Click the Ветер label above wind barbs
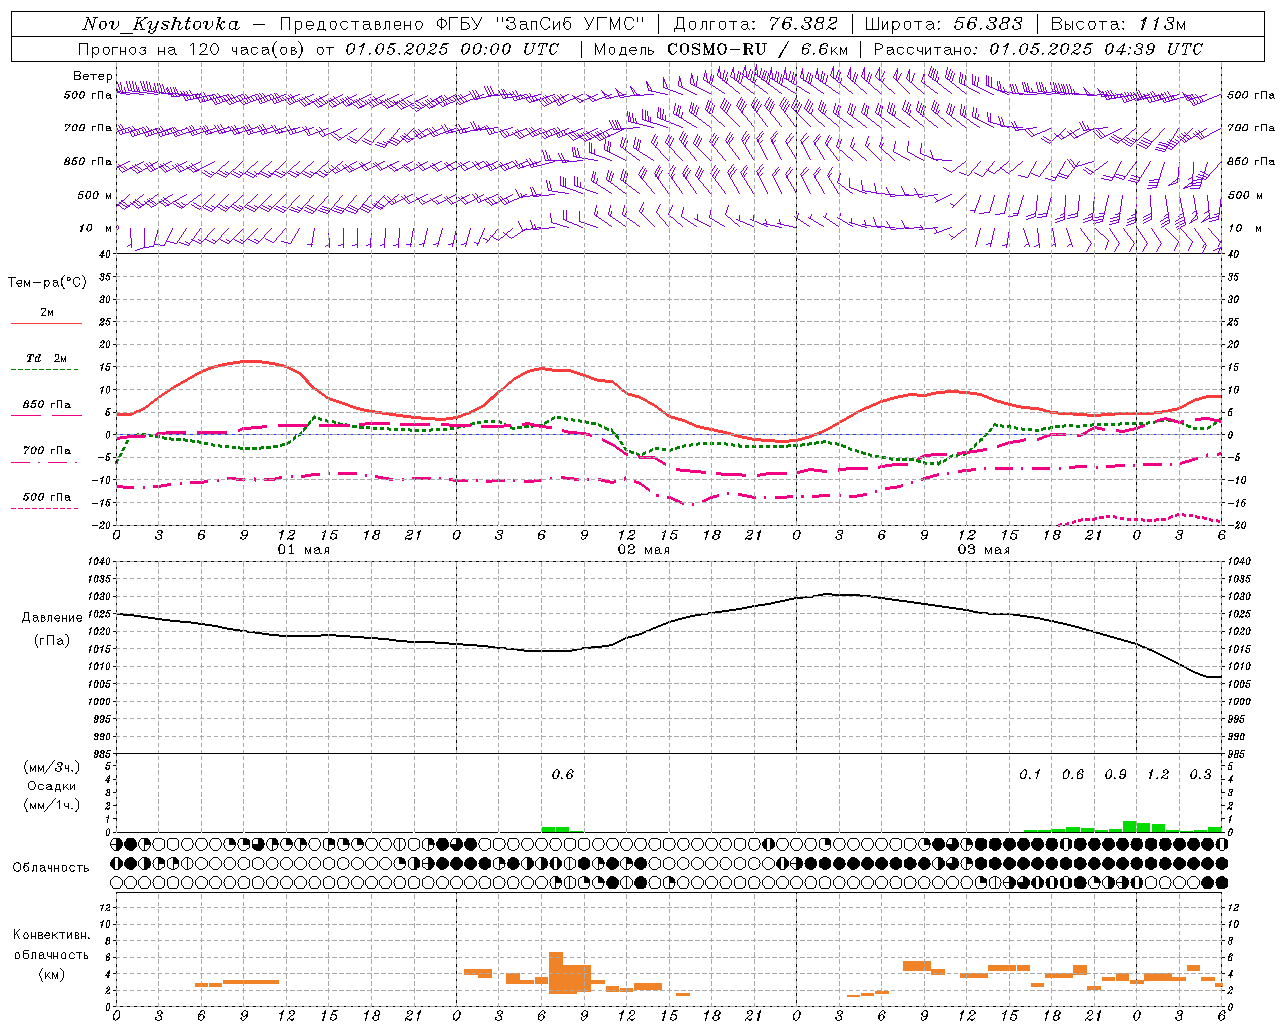1280x1024 pixels. (x=92, y=76)
